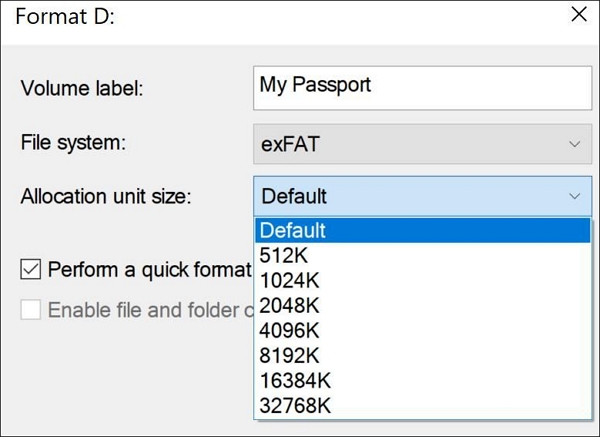Close the Format D: dialog
Image resolution: width=600 pixels, height=437 pixels.
click(x=578, y=15)
